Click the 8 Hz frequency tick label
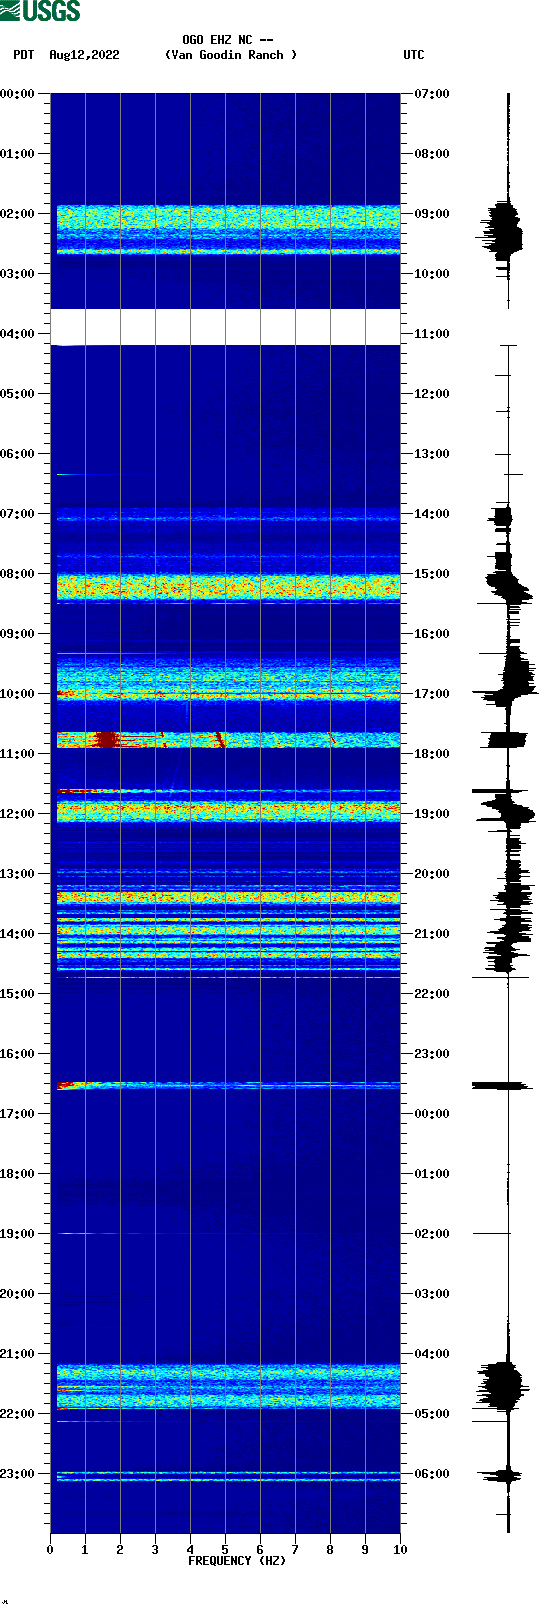This screenshot has width=552, height=1613. coord(330,1550)
